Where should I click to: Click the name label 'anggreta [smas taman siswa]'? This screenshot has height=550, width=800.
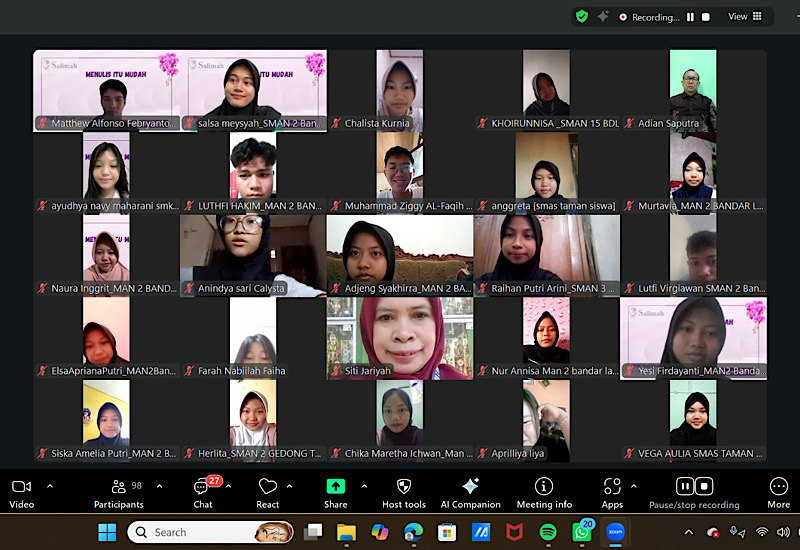coord(554,206)
